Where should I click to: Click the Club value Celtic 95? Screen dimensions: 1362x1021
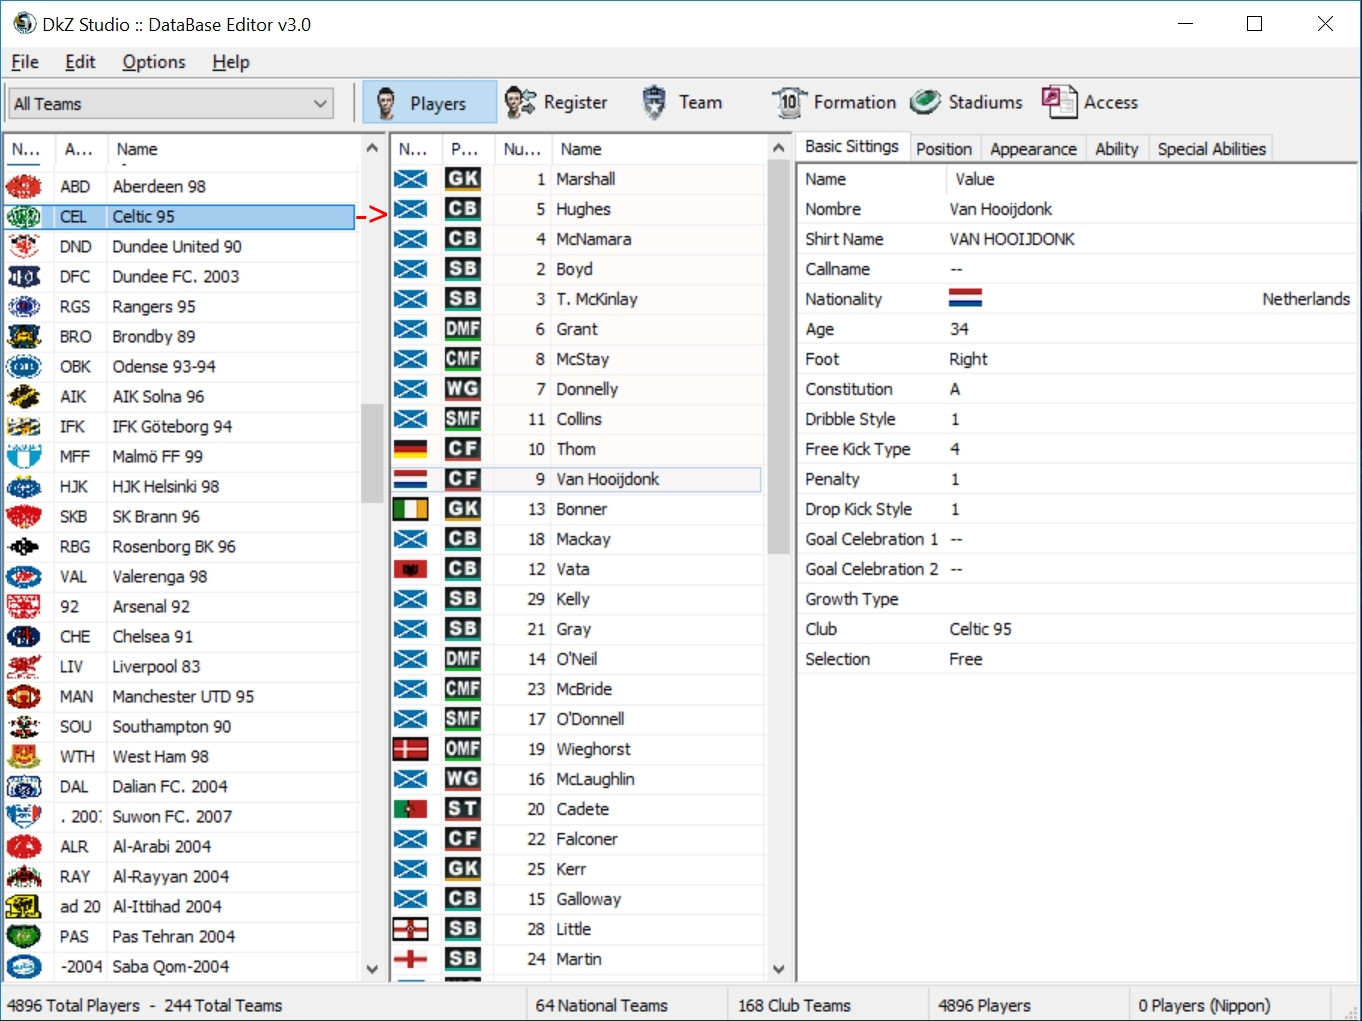[x=980, y=629]
